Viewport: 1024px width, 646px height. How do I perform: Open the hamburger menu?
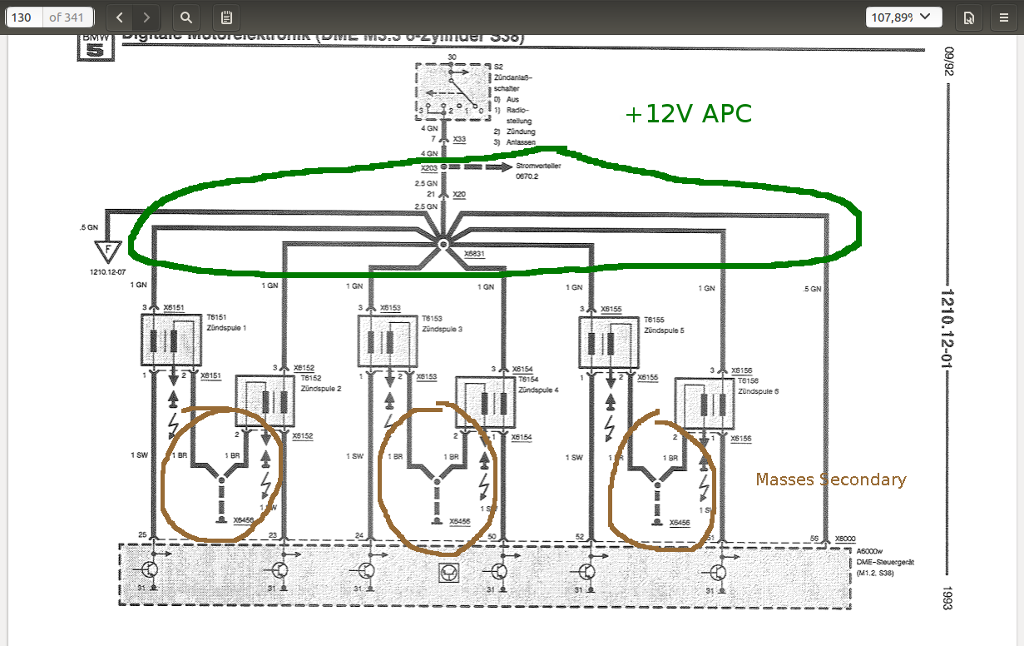tap(1005, 17)
